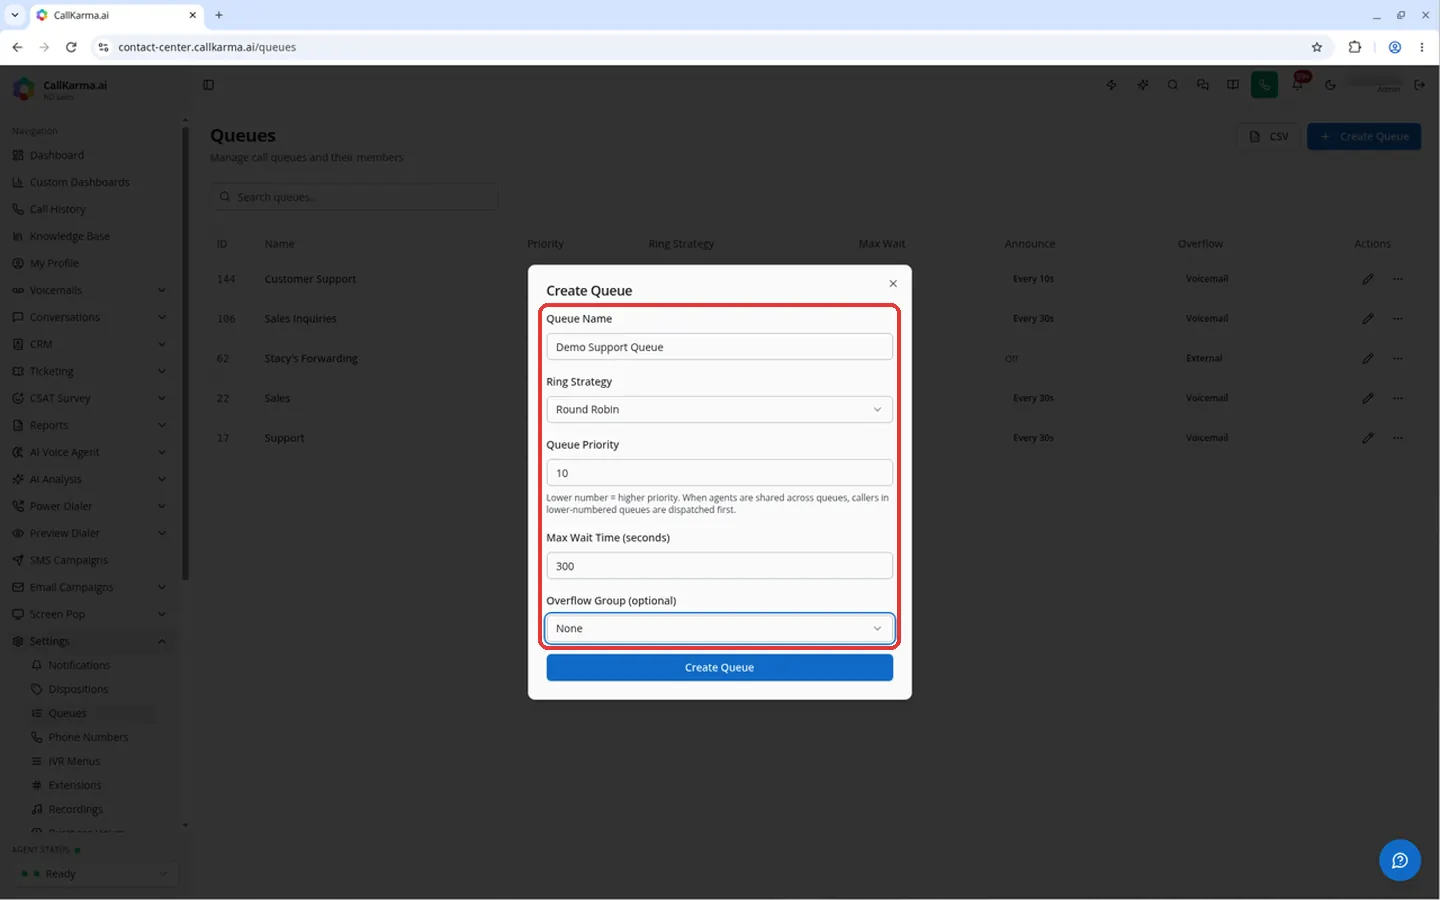1440x900 pixels.
Task: Click the green phone dialer icon
Action: [1265, 85]
